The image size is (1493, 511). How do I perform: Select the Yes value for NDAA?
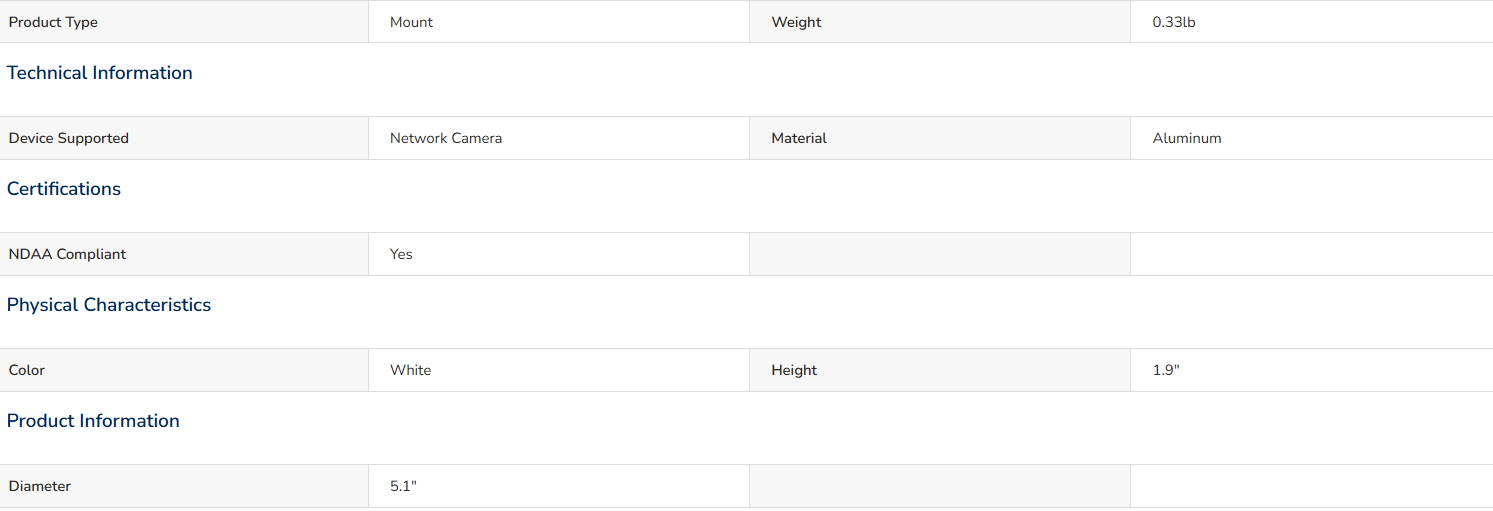click(401, 254)
